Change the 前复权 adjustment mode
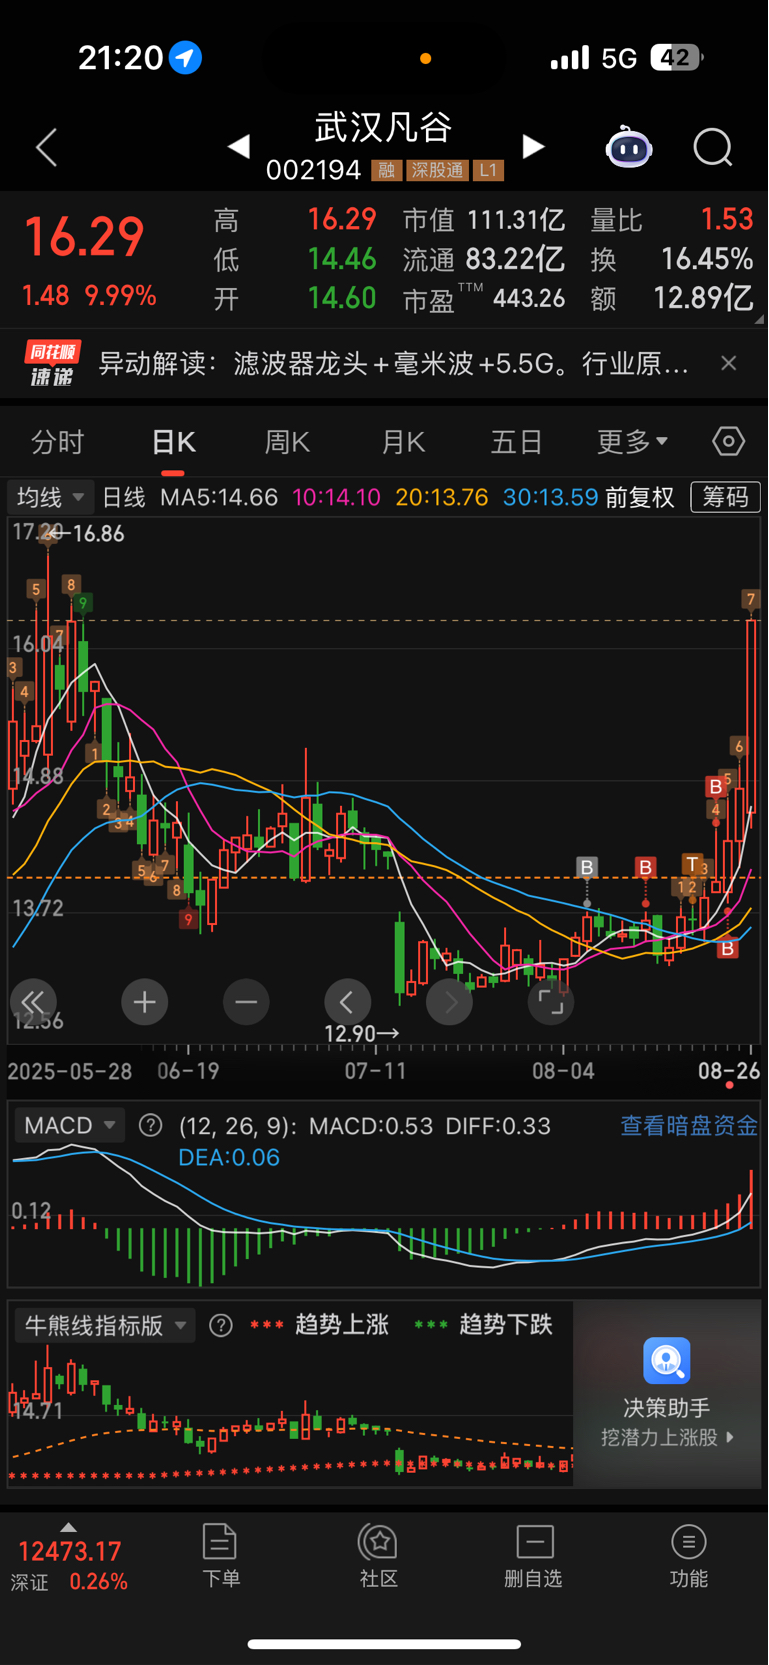The width and height of the screenshot is (769, 1665). tap(640, 497)
